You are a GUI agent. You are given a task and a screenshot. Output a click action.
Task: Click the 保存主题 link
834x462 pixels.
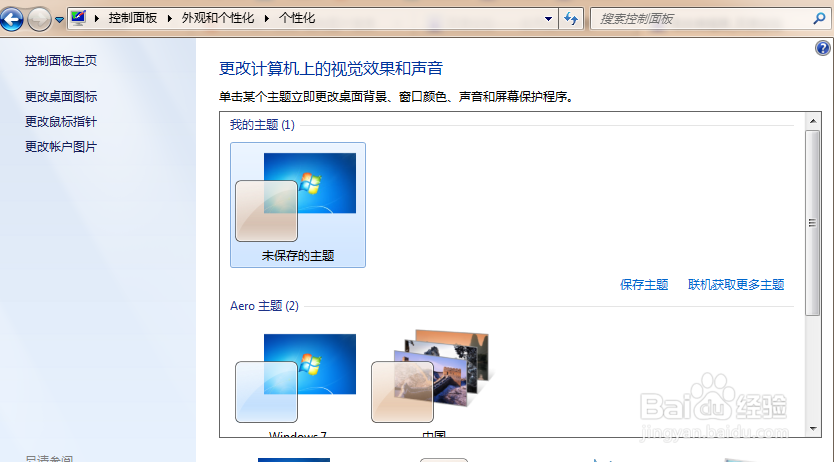coord(644,285)
